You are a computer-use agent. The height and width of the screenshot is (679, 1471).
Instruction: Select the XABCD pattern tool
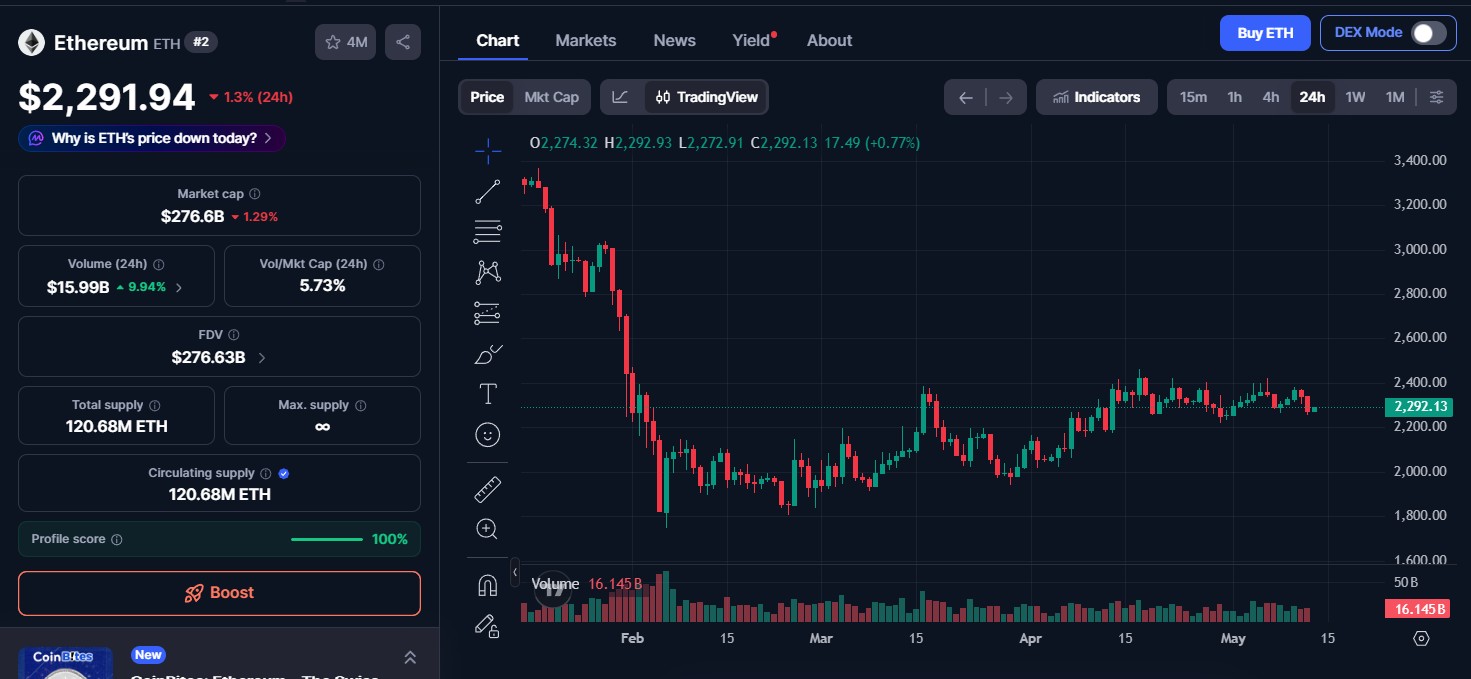tap(488, 272)
